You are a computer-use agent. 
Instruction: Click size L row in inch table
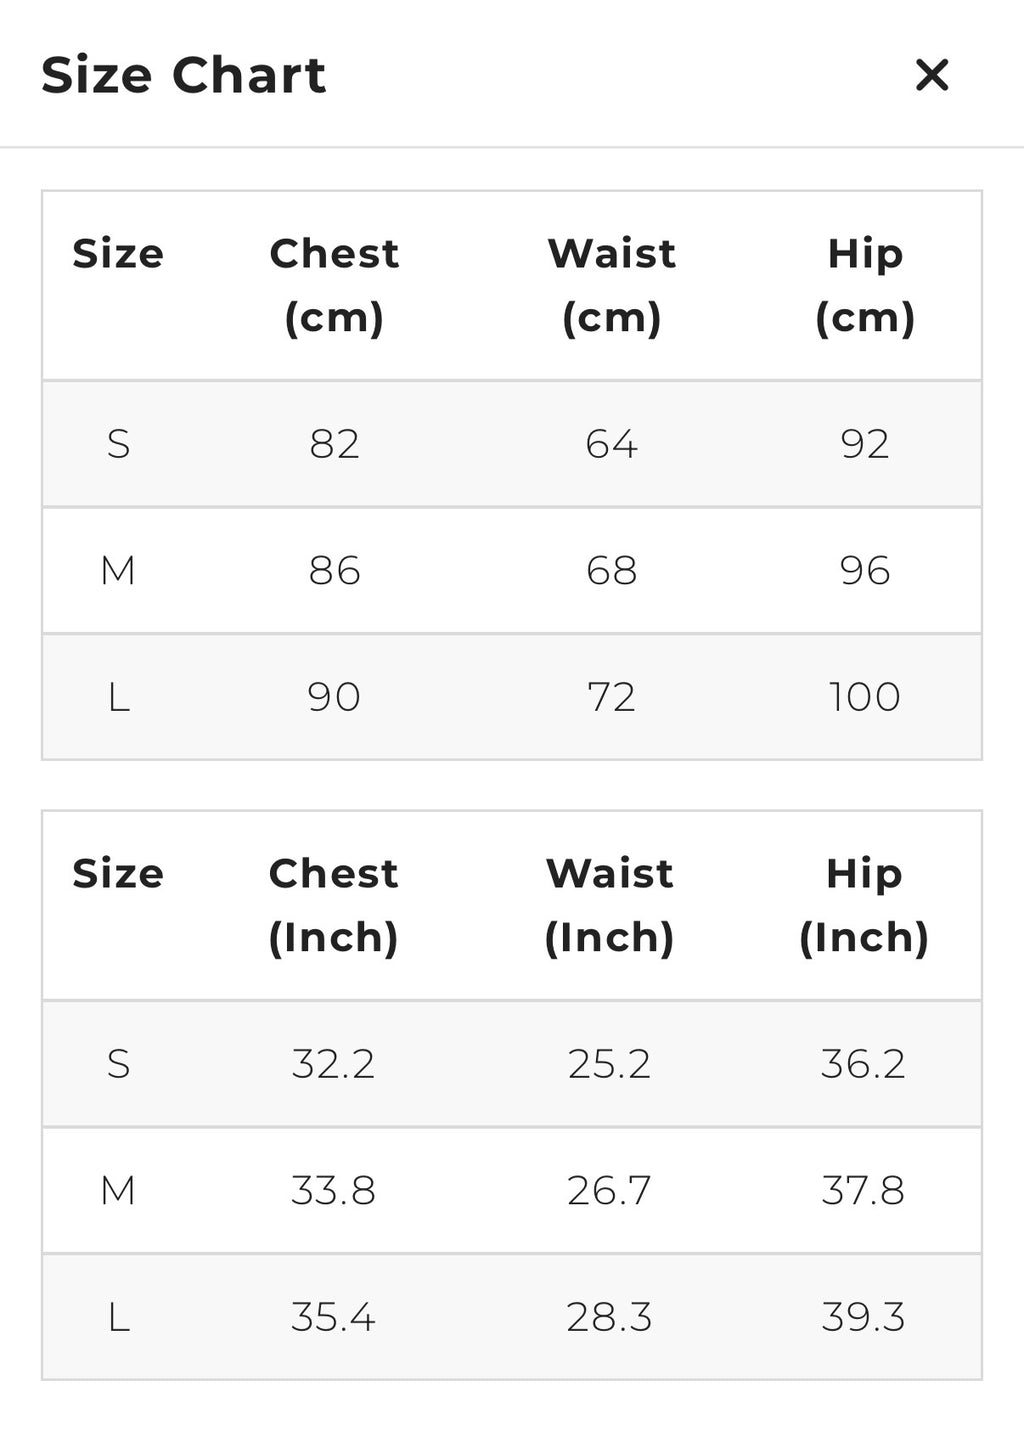coord(118,1317)
